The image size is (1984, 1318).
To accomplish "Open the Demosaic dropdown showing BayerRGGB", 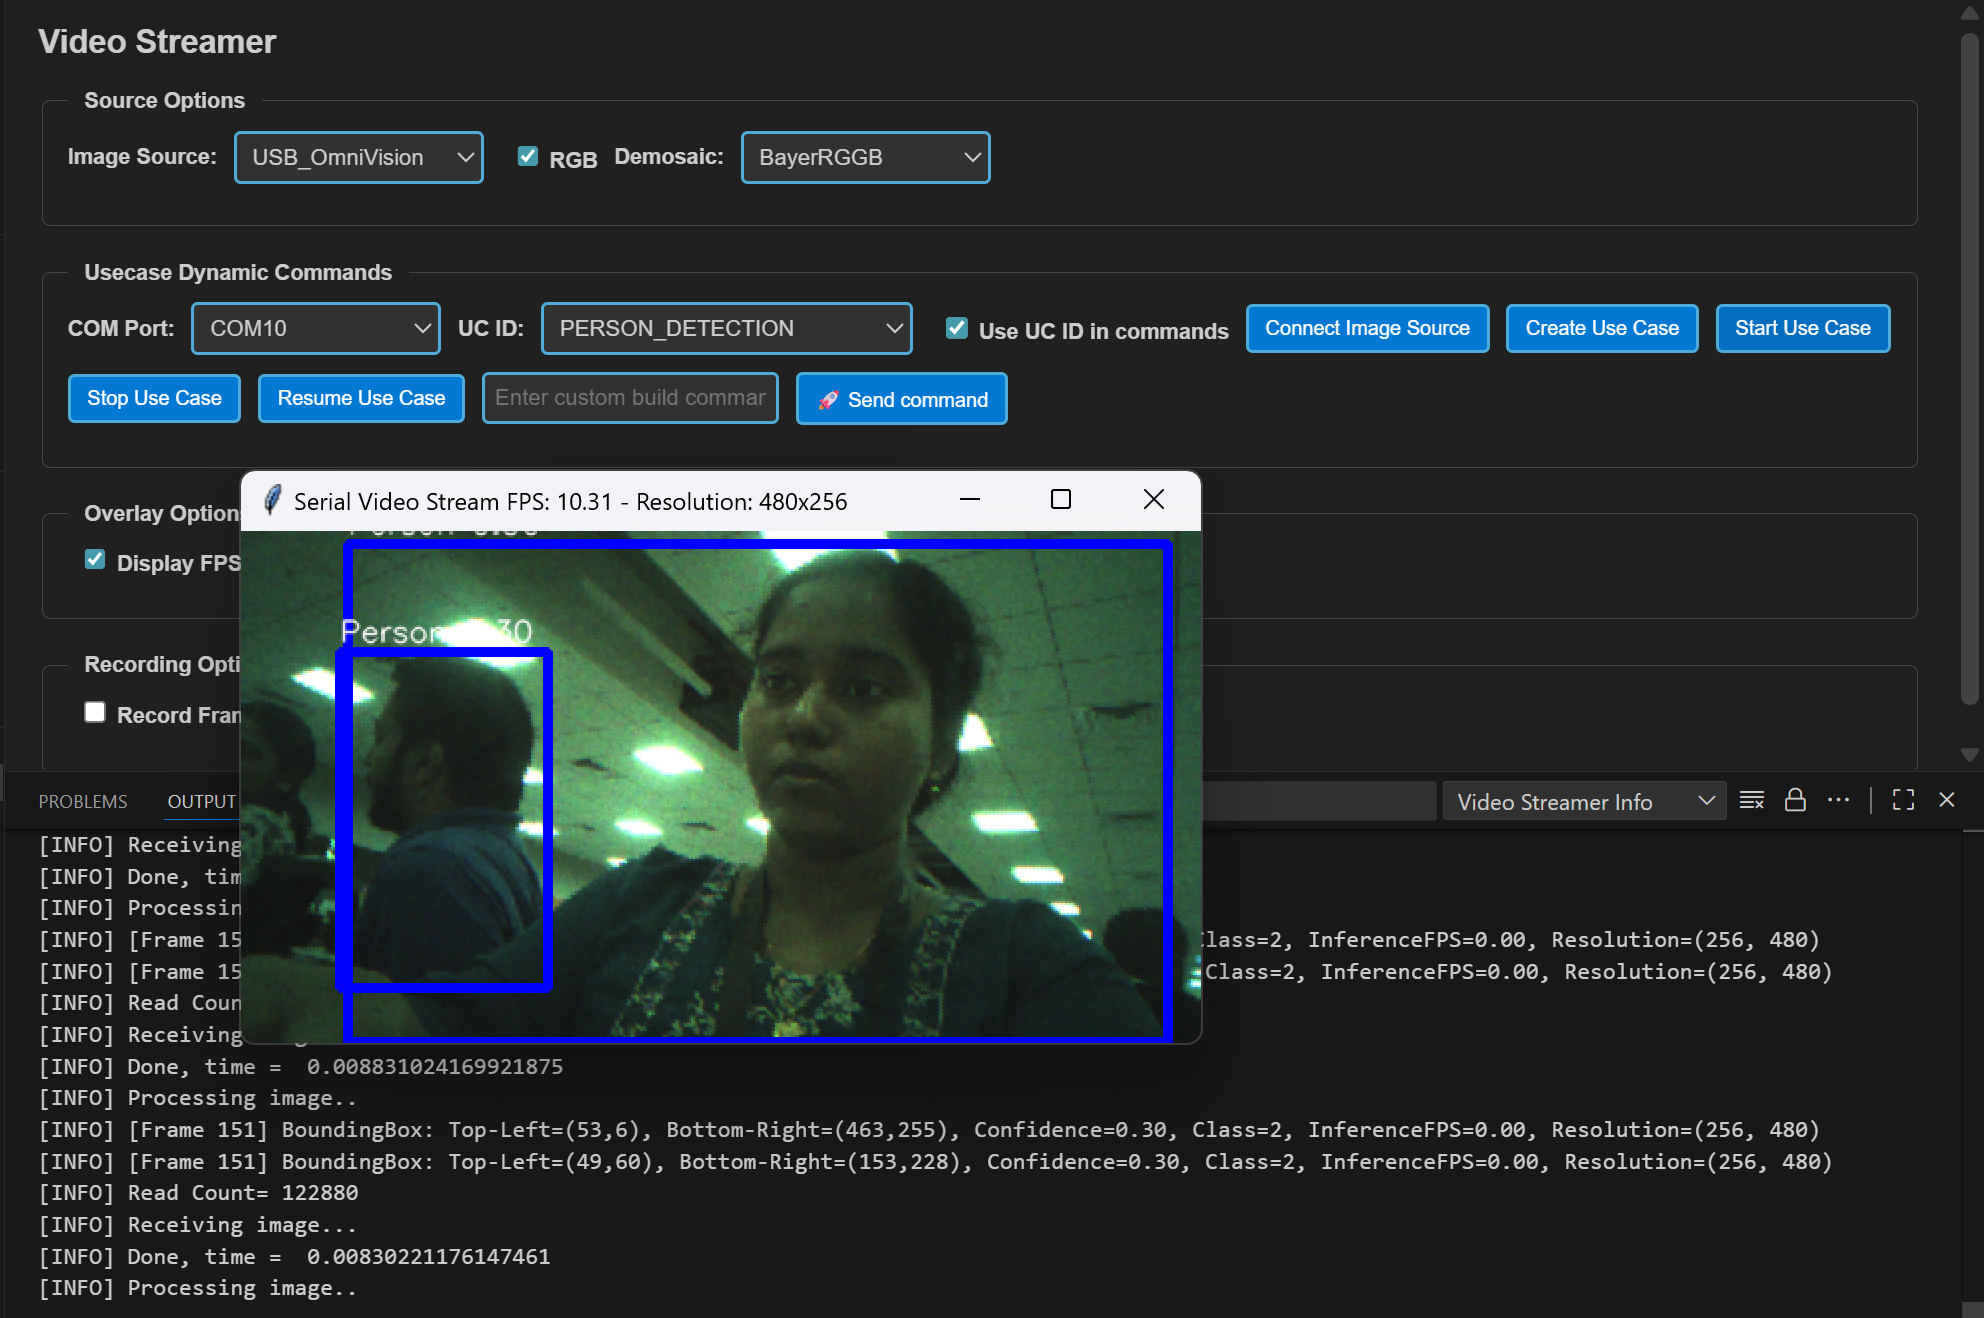I will [865, 157].
